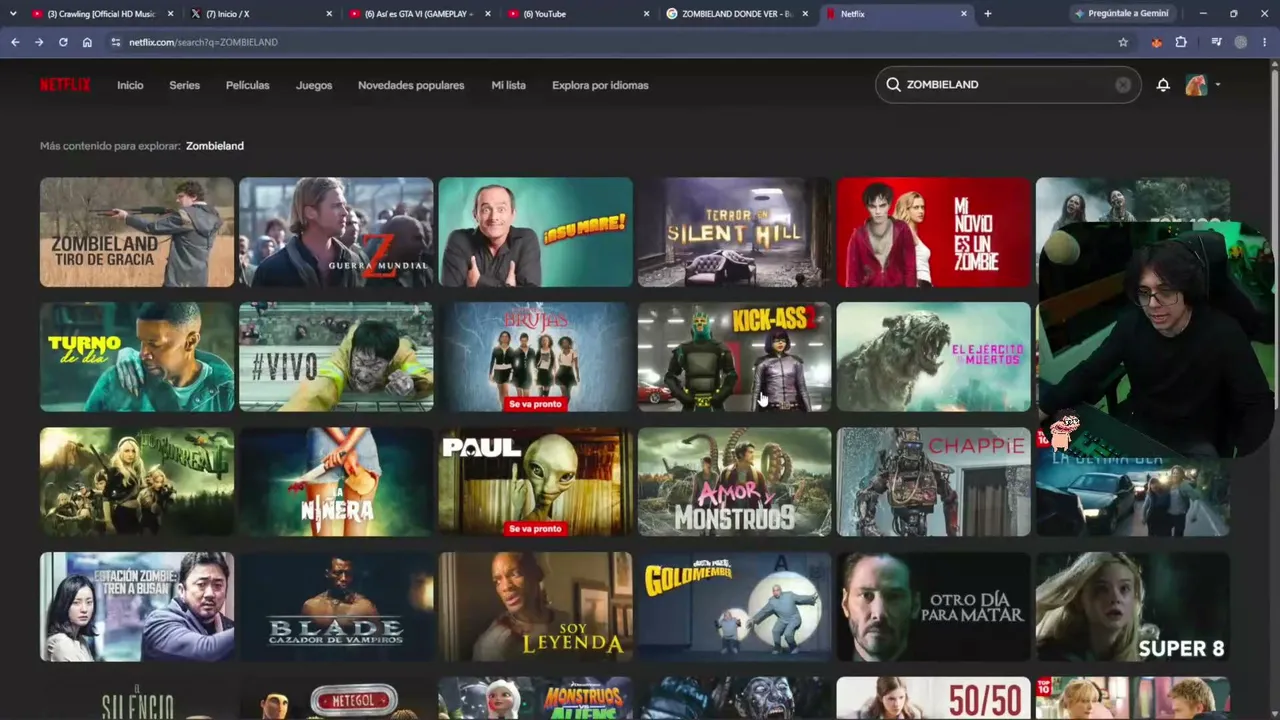Close the GTA VI gameplay tab
1280x720 pixels.
[488, 14]
